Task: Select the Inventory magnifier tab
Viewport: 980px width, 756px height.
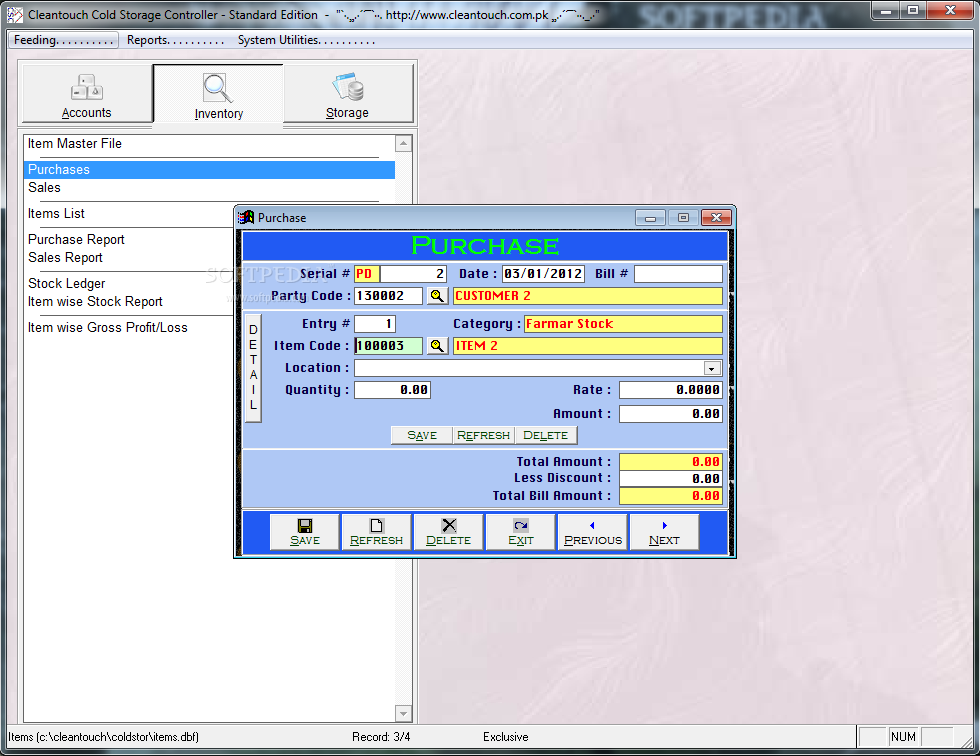Action: [x=218, y=94]
